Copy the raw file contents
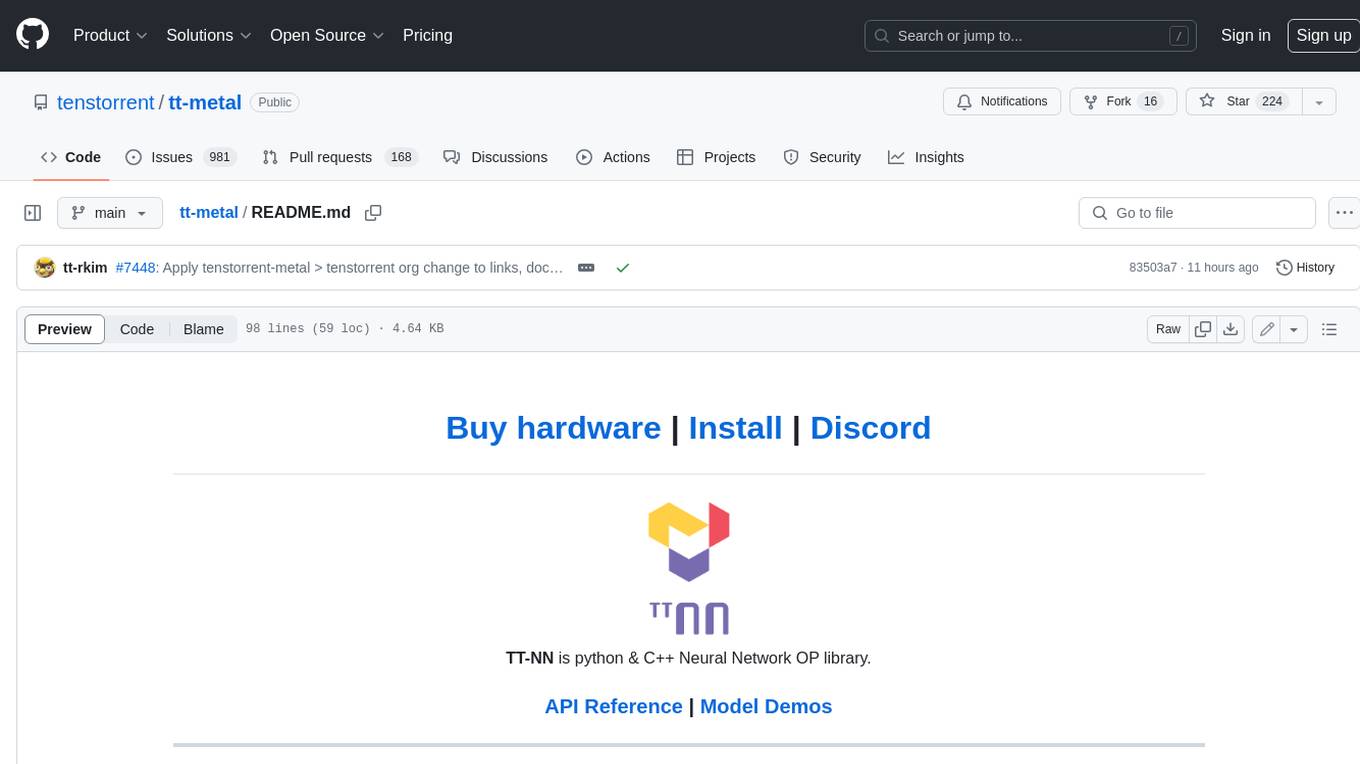 tap(1203, 329)
